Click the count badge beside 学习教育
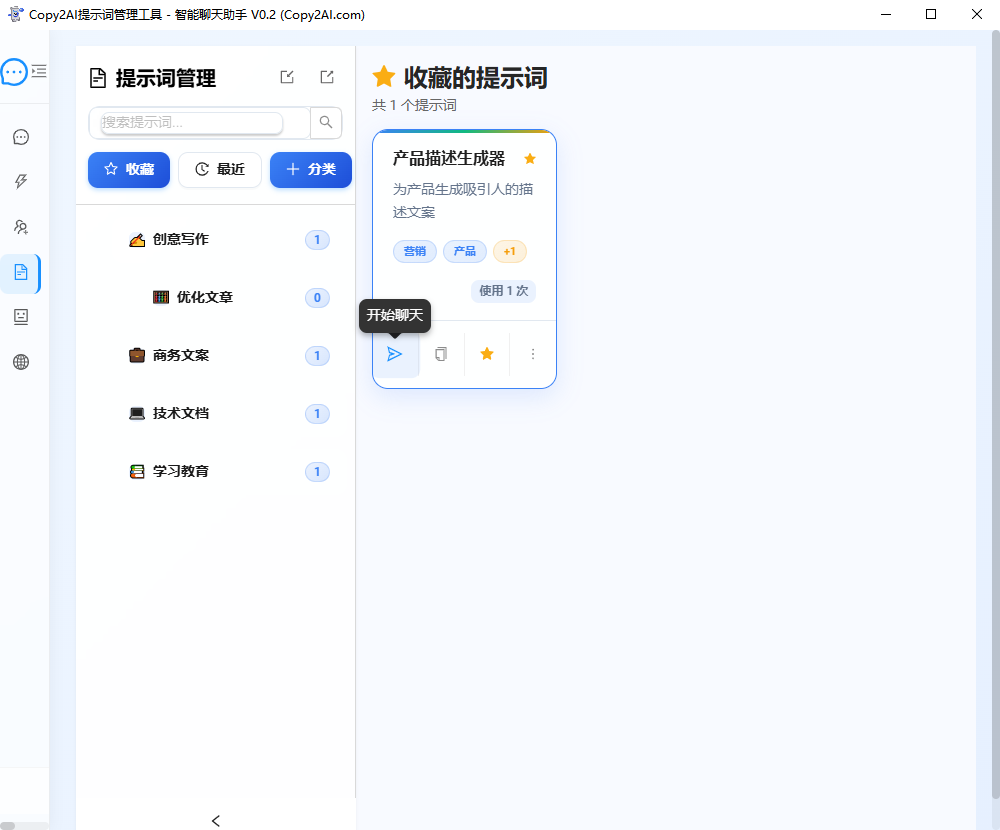 point(317,472)
